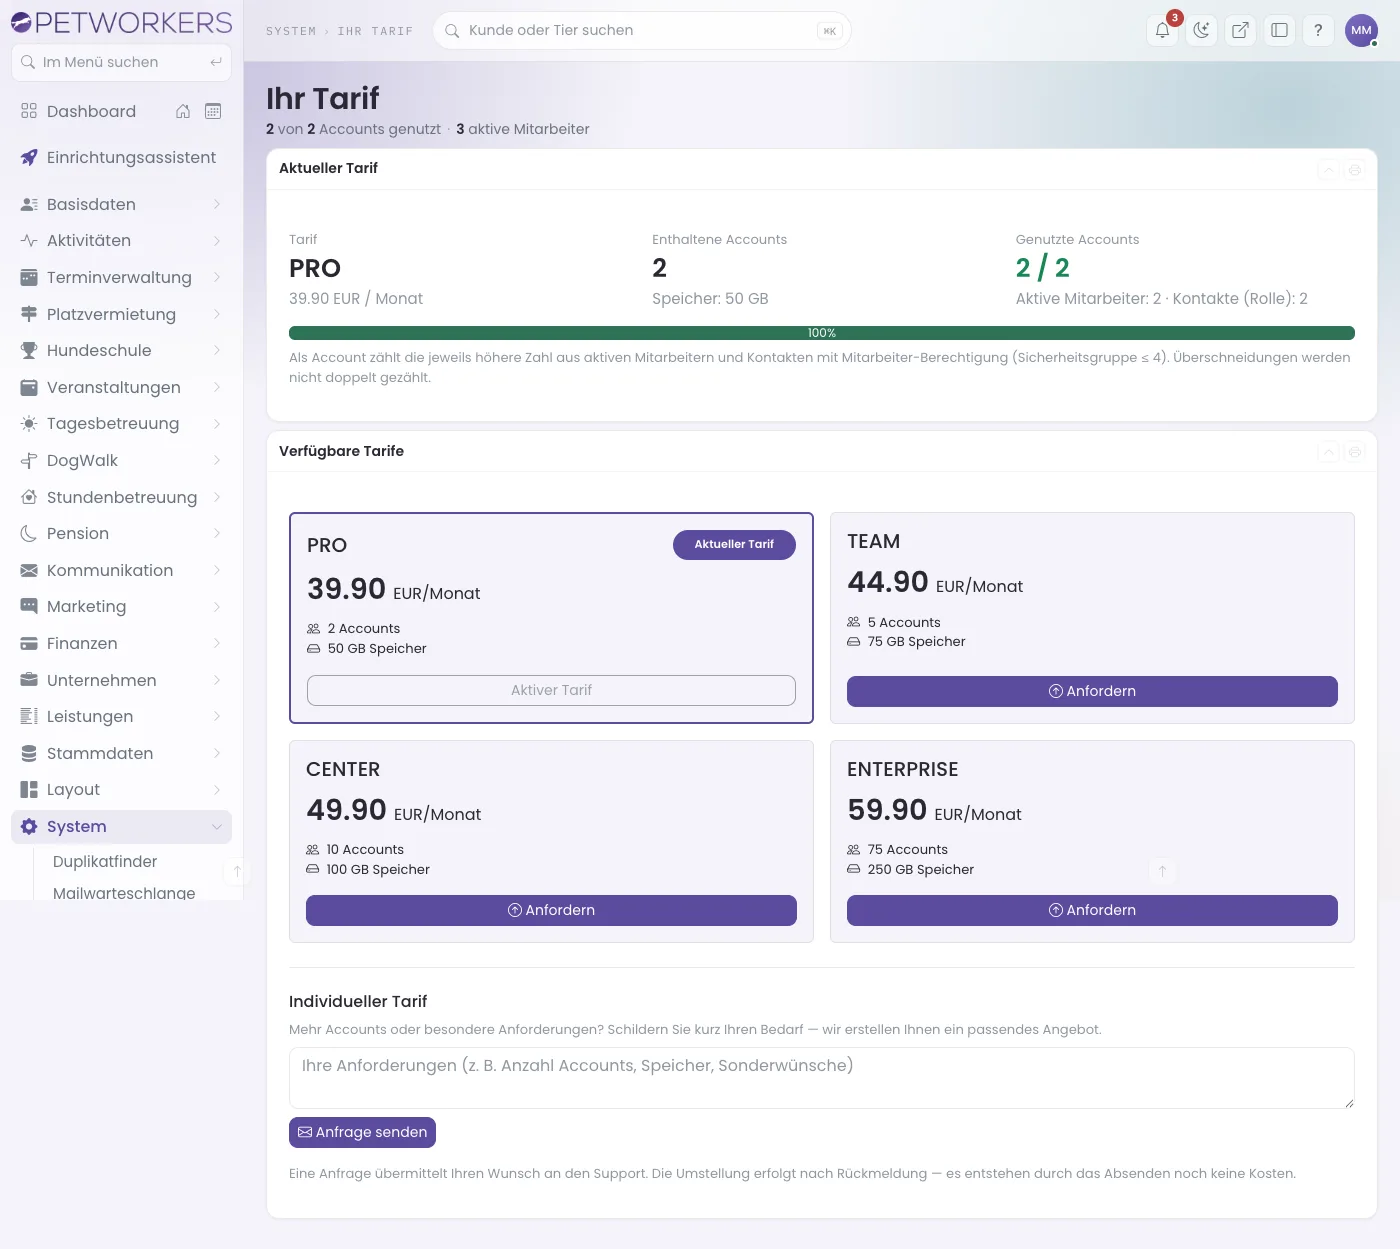Screen dimensions: 1400x1249
Task: Click the PETWORKERS logo
Action: click(121, 22)
